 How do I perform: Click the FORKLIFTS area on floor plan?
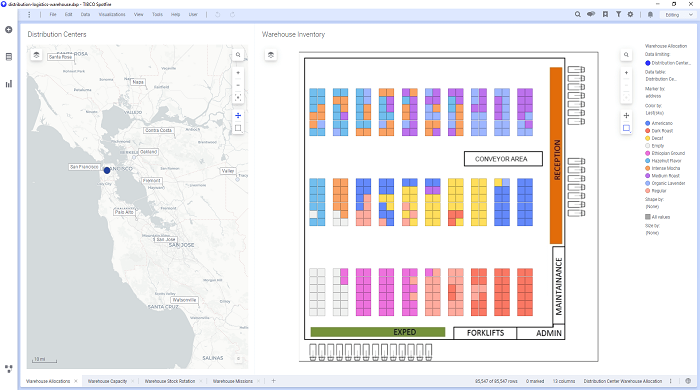485,333
